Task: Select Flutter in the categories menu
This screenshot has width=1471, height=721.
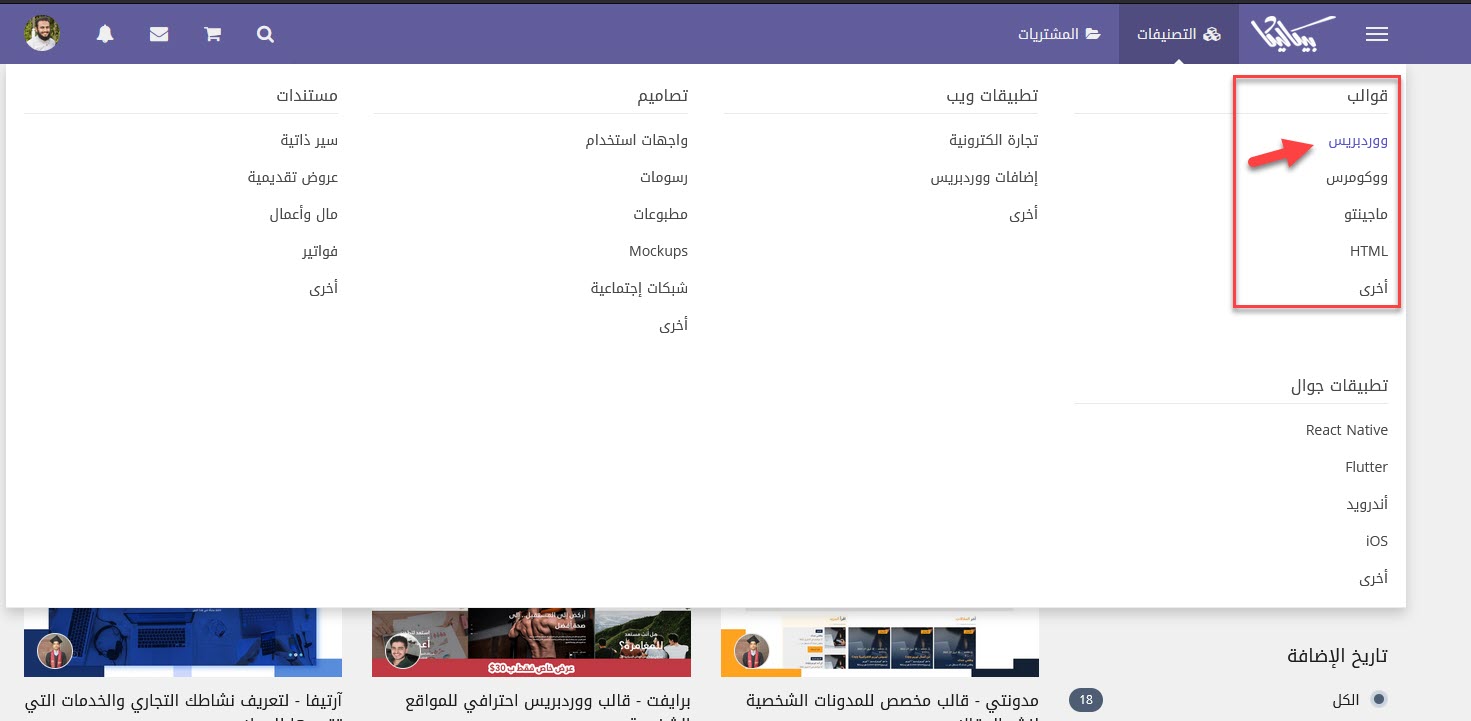Action: click(1367, 467)
